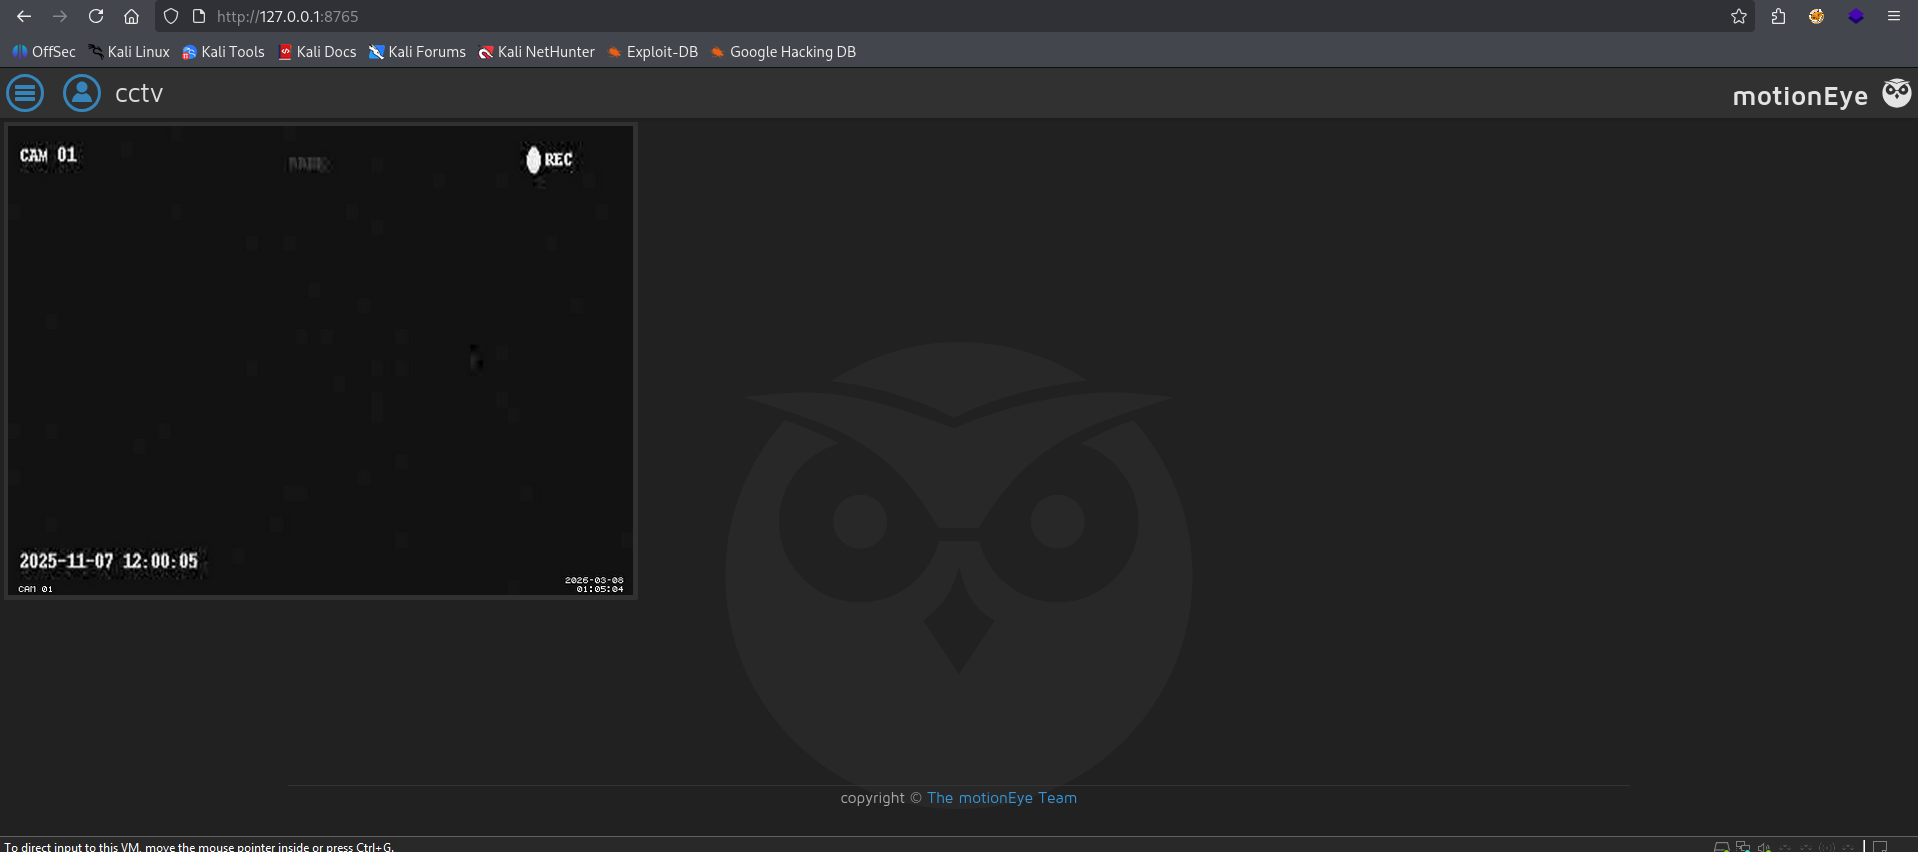Open the OffSec bookmark

(x=44, y=52)
